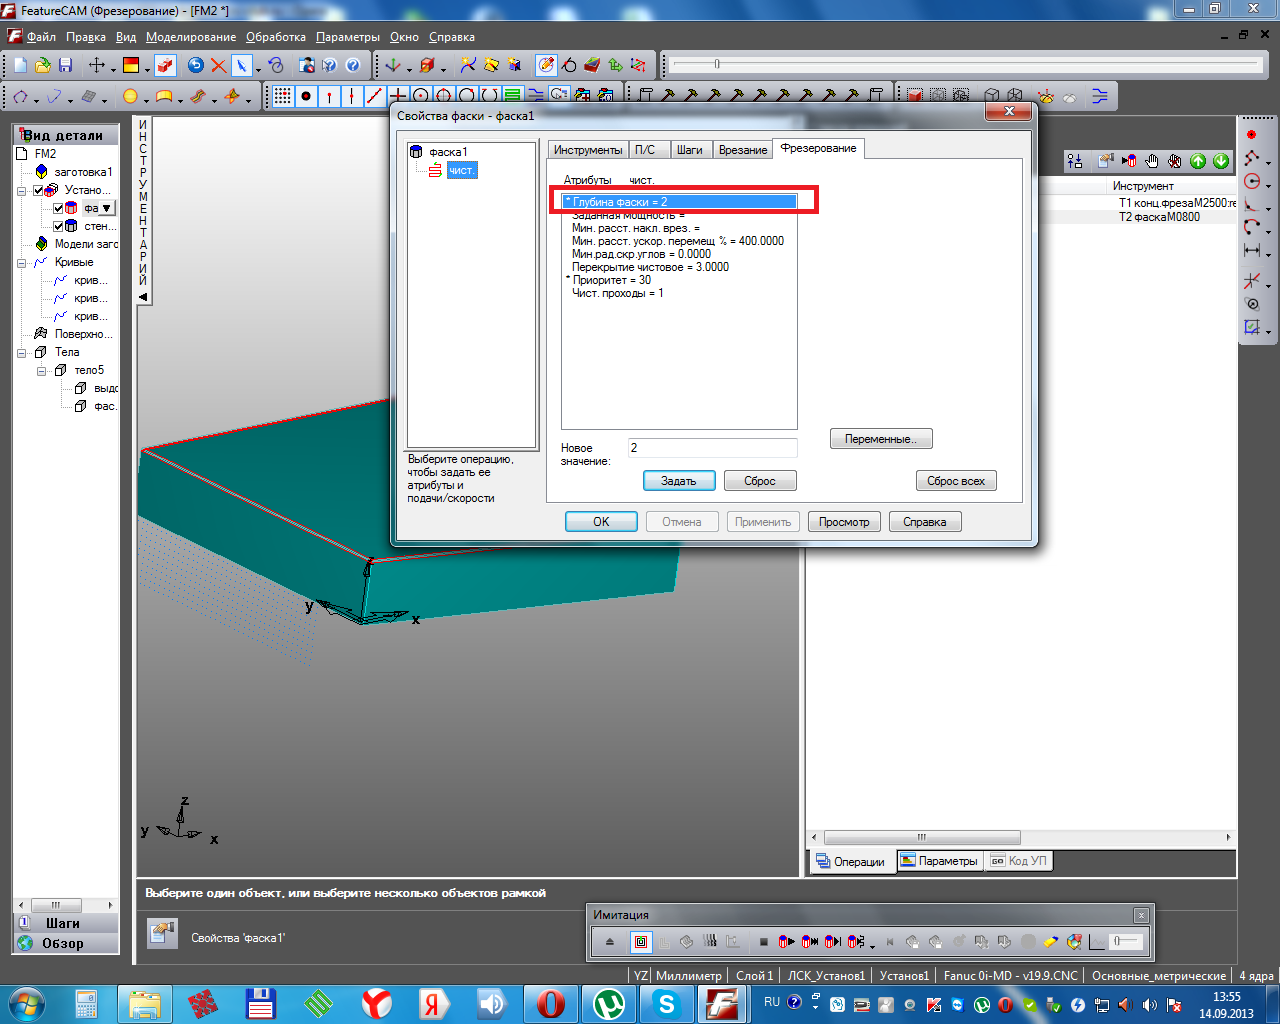Screen dimensions: 1280x1024
Task: Click the blue Undo arrow icon
Action: click(196, 65)
